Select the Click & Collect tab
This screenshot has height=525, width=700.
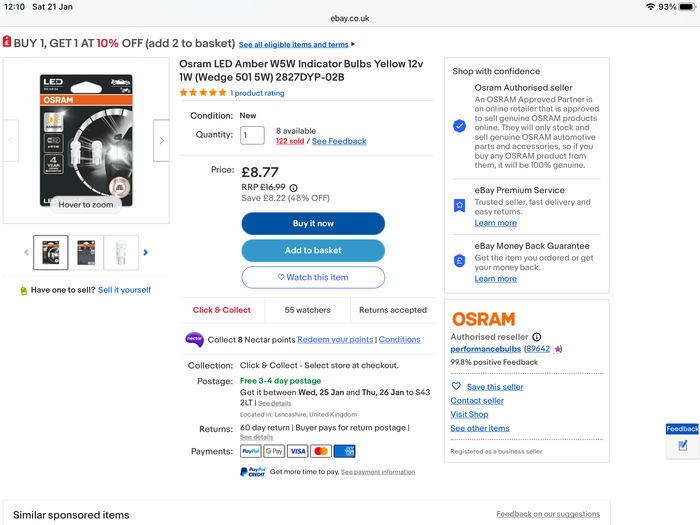pos(222,310)
